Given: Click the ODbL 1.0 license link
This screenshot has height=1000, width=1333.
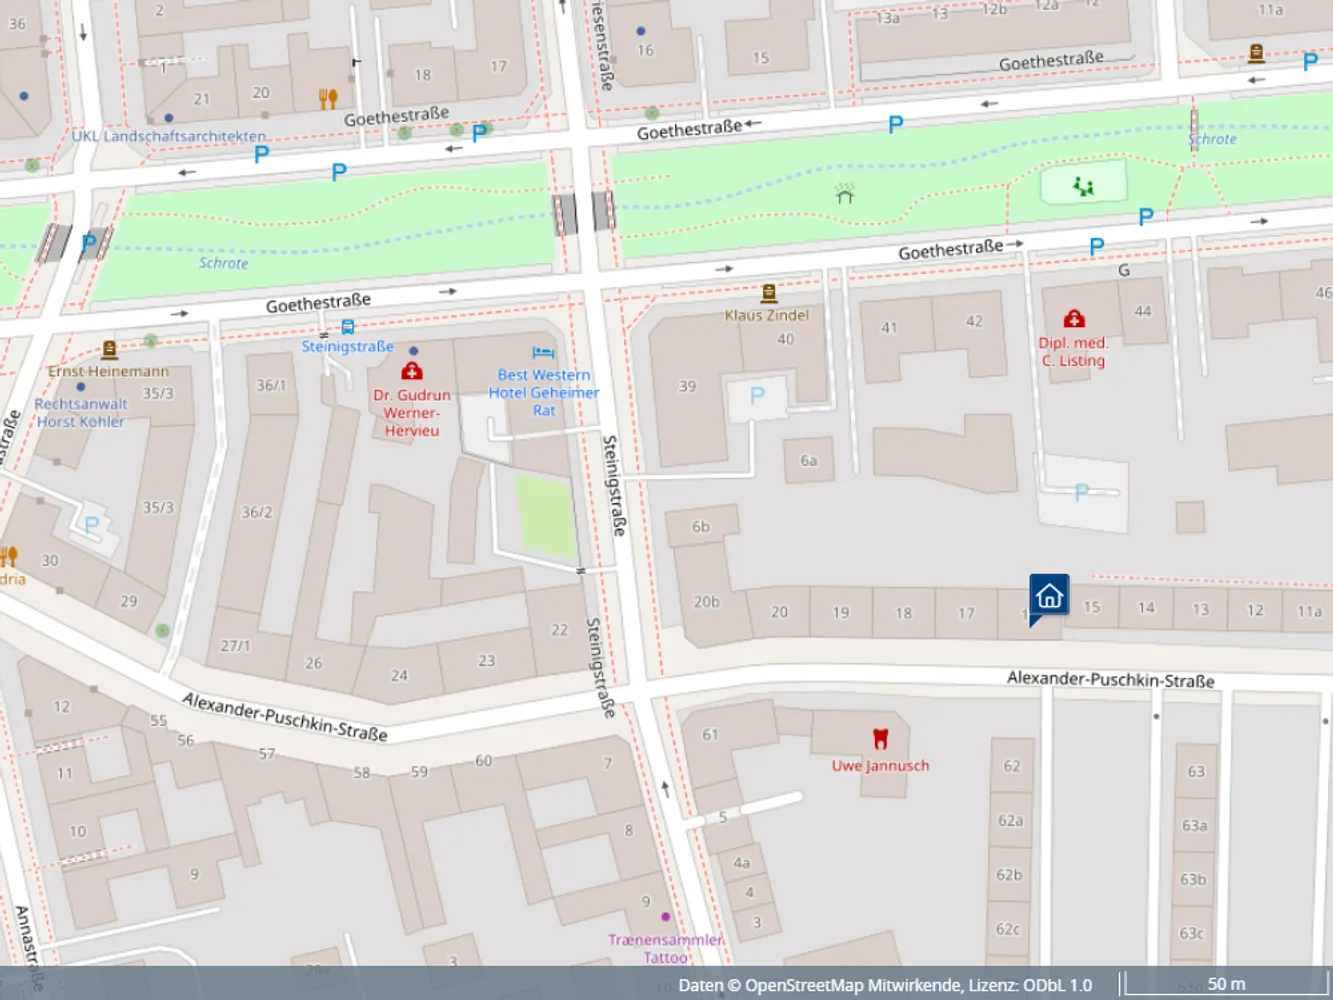Looking at the screenshot, I should [x=1057, y=985].
